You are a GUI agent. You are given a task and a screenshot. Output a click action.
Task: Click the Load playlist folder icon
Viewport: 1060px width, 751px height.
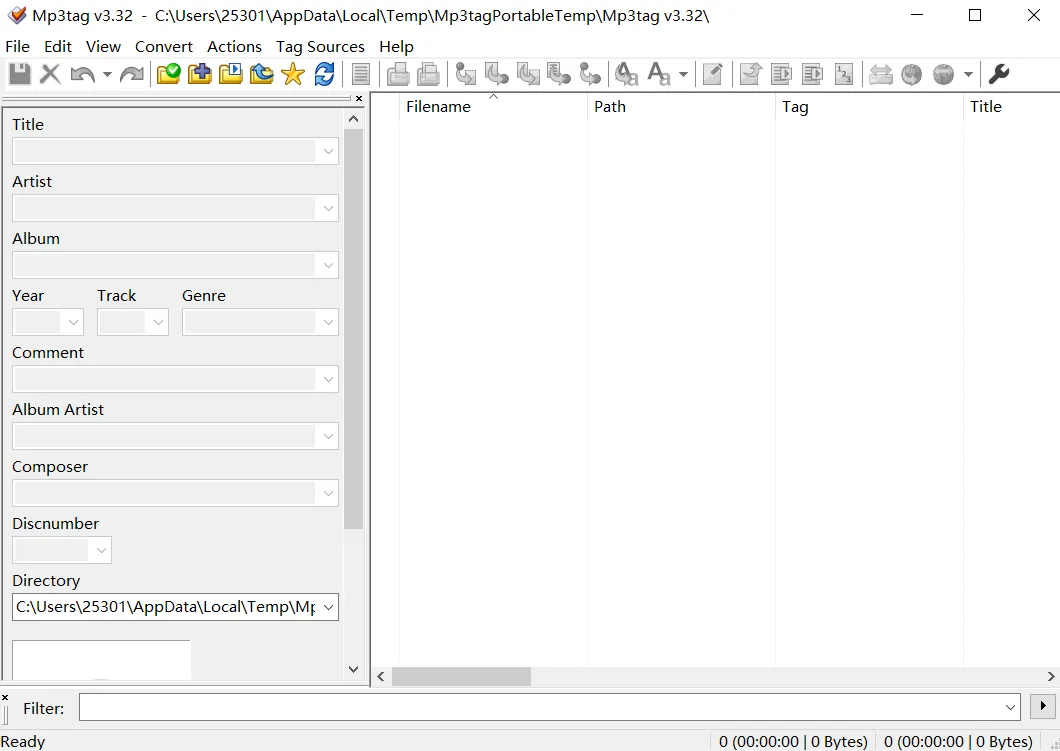(231, 74)
